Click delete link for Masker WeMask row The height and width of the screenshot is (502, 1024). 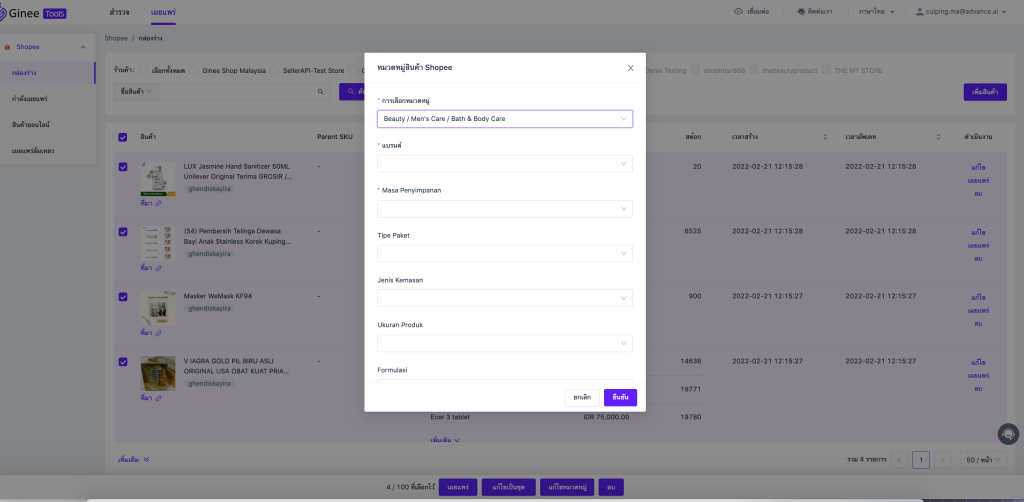point(978,324)
